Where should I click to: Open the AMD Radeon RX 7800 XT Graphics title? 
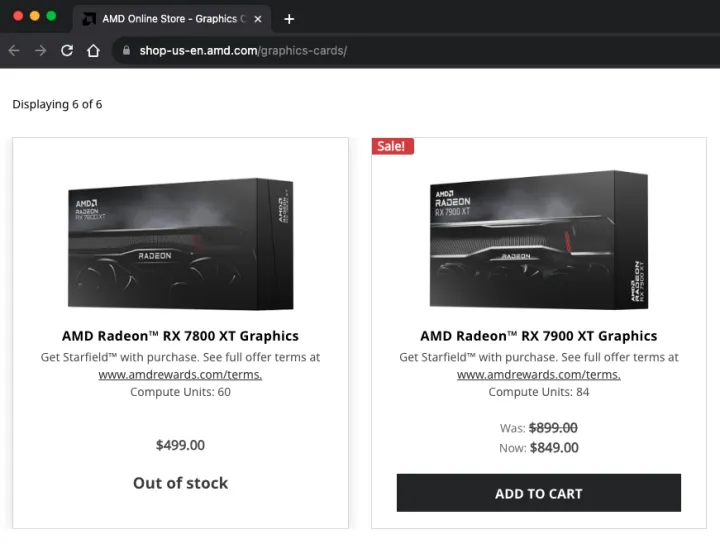[x=180, y=336]
